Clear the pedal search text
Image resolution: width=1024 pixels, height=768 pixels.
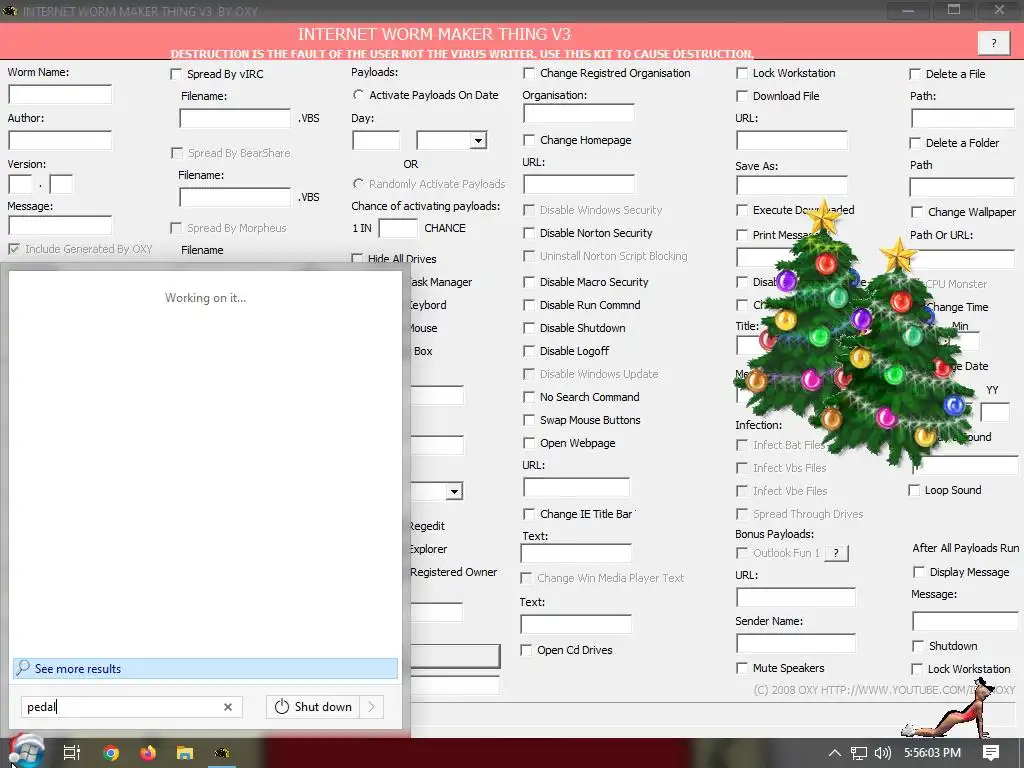228,707
